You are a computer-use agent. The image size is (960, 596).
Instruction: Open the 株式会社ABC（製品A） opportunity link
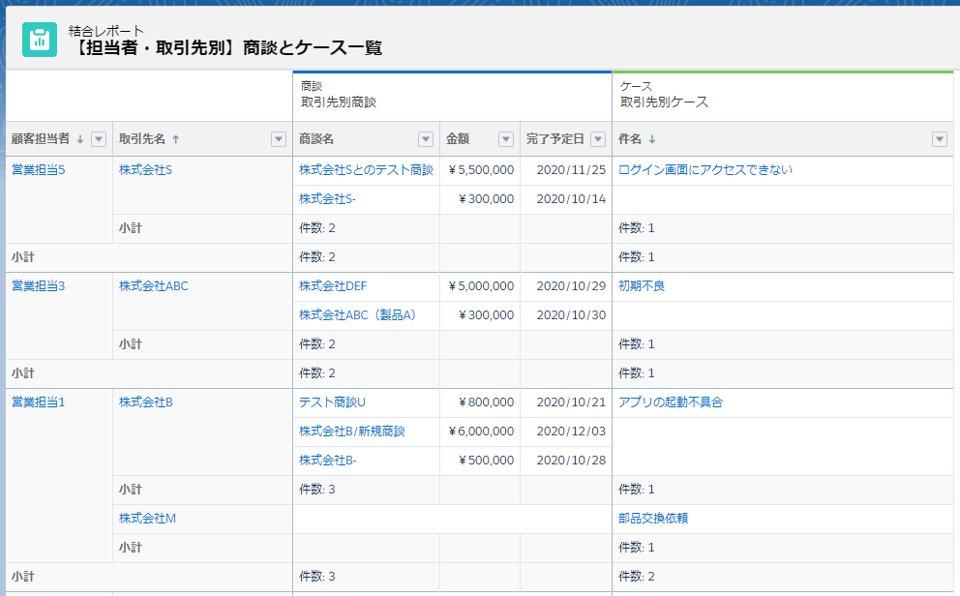pyautogui.click(x=358, y=315)
